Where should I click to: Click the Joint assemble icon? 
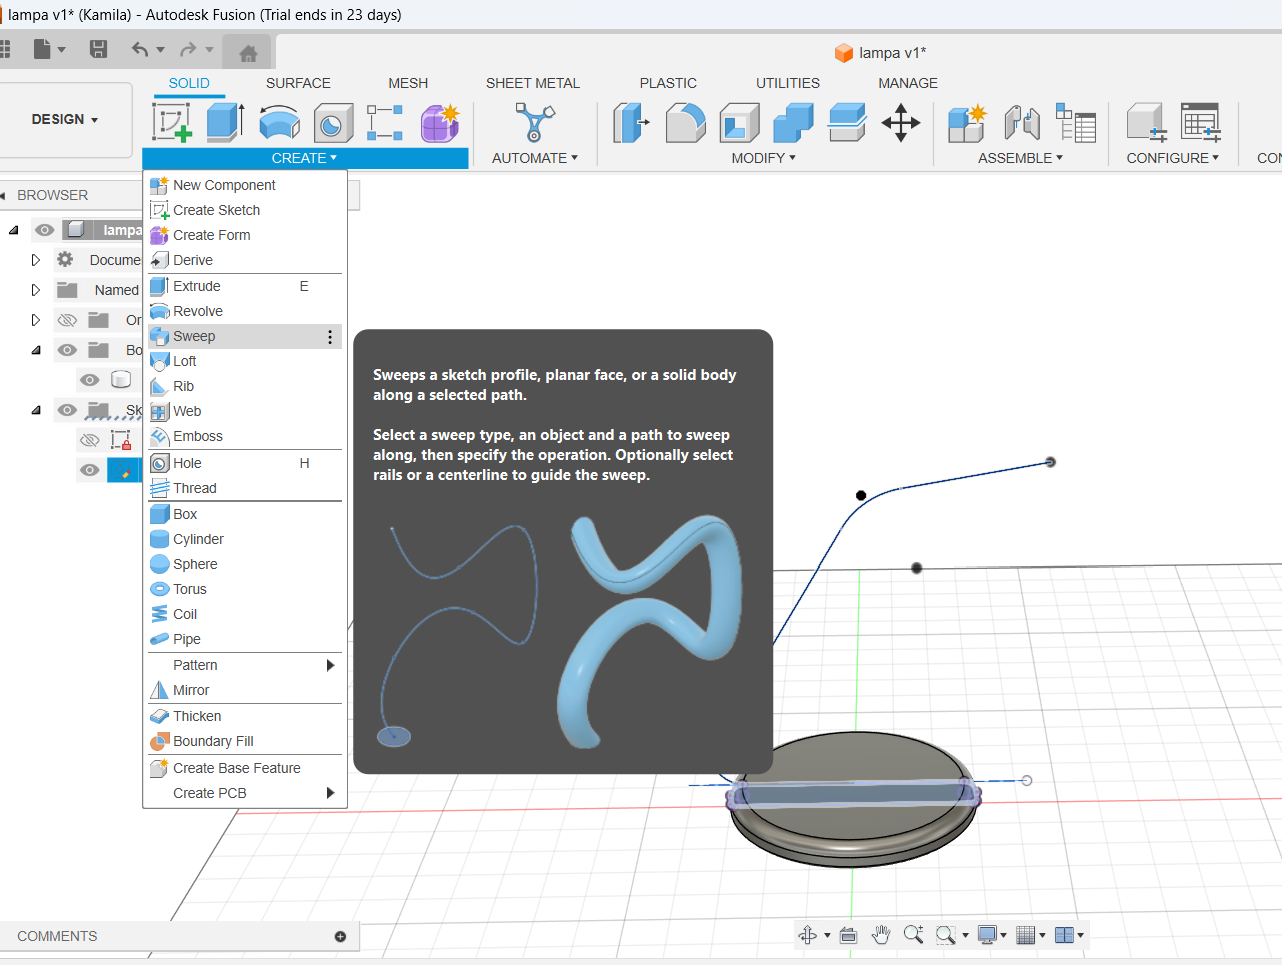[1022, 122]
